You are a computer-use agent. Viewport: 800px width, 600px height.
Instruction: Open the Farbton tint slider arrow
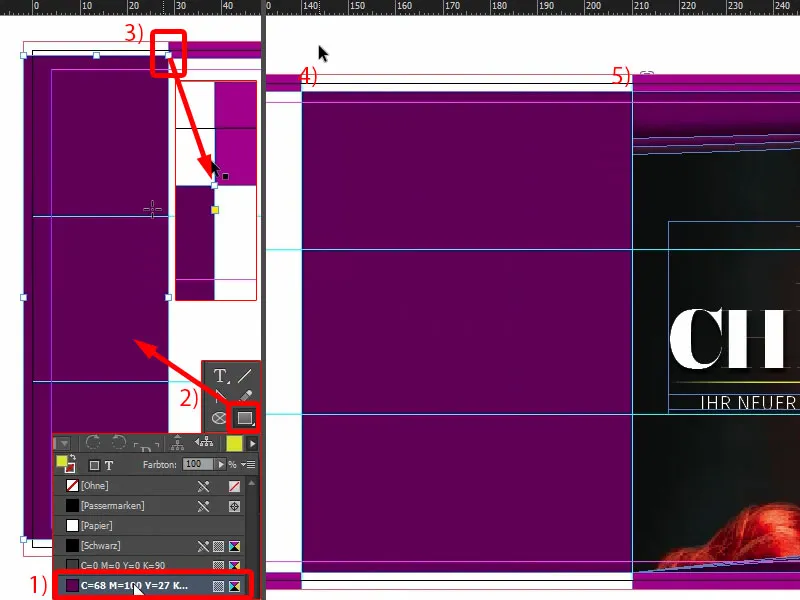click(x=220, y=464)
